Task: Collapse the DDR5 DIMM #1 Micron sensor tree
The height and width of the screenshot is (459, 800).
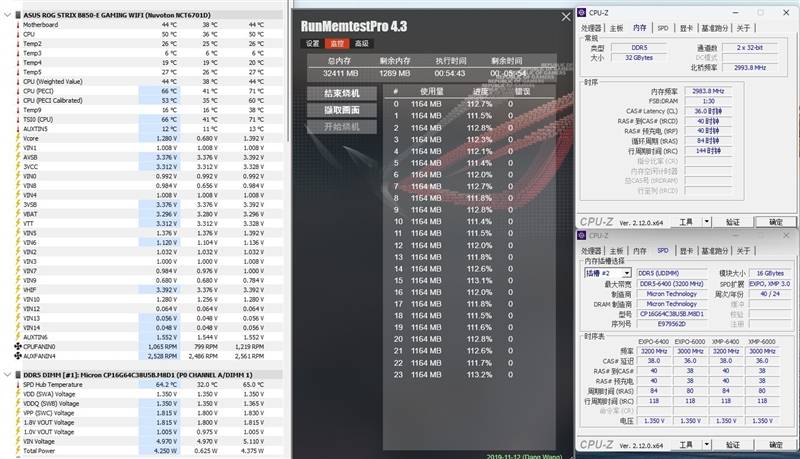Action: 7,375
